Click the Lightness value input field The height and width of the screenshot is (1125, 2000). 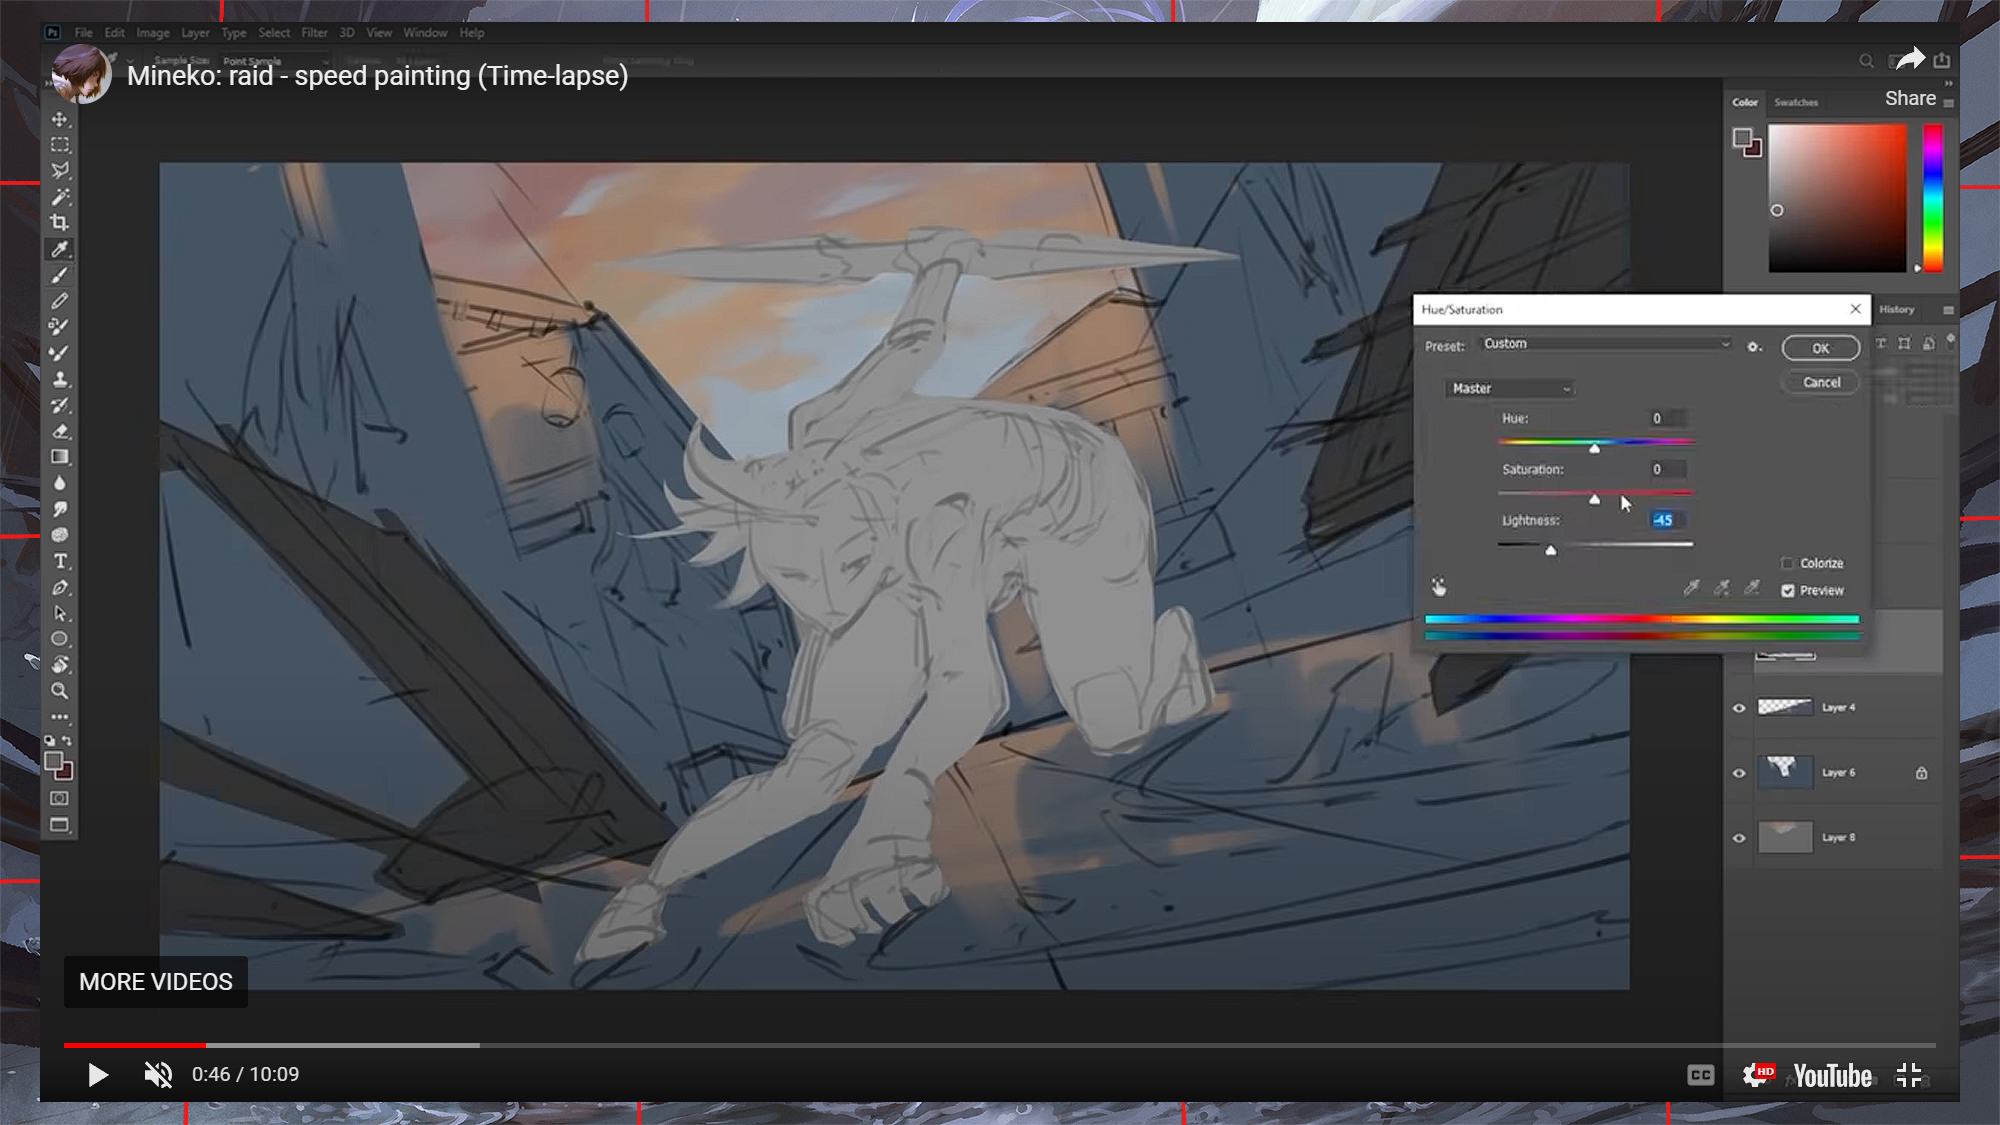click(x=1665, y=520)
